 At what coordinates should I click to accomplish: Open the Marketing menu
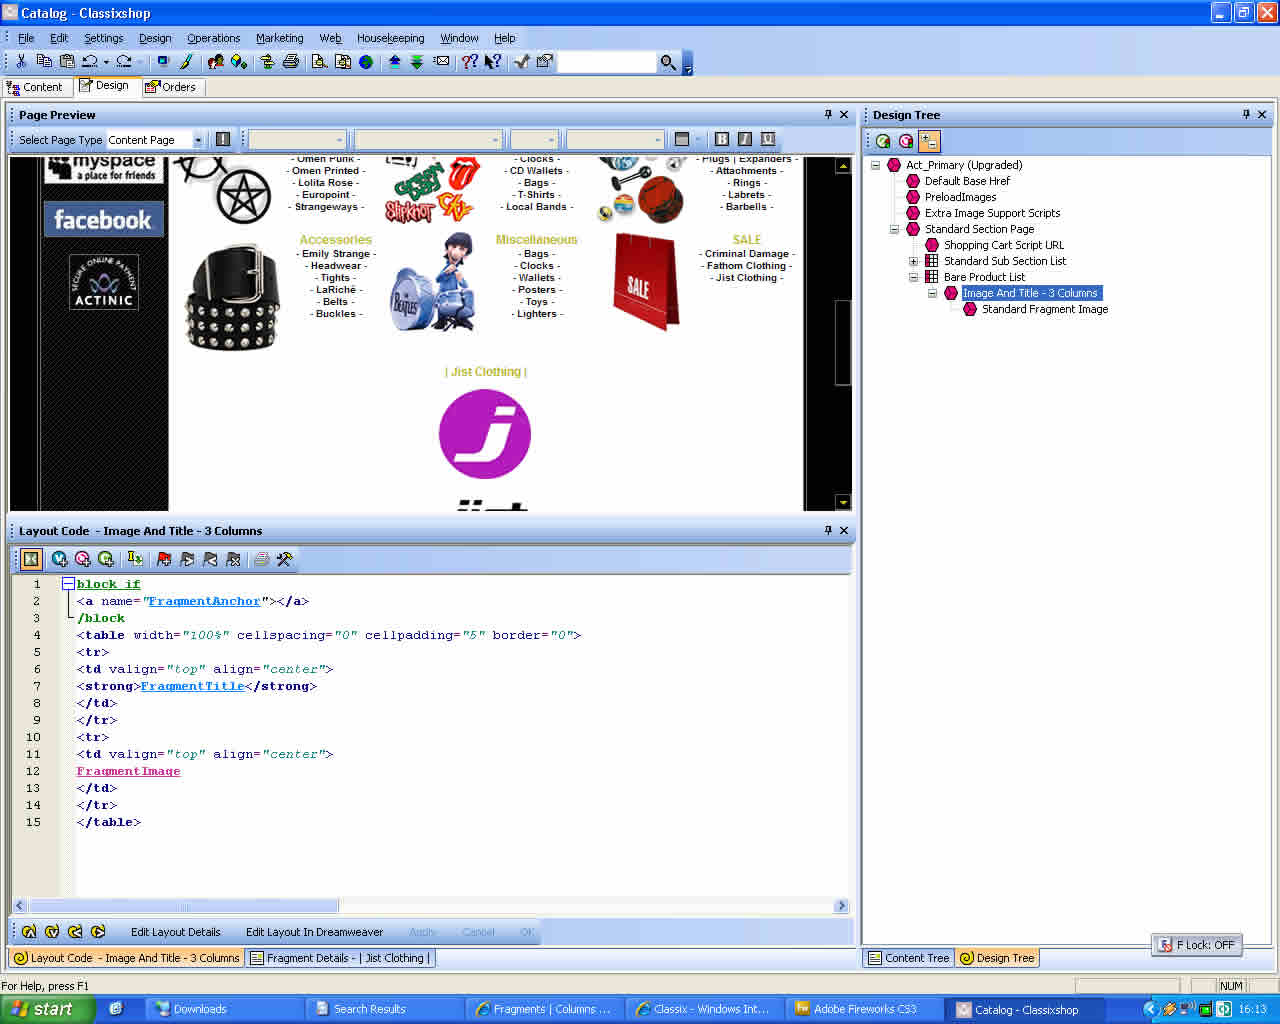[279, 38]
